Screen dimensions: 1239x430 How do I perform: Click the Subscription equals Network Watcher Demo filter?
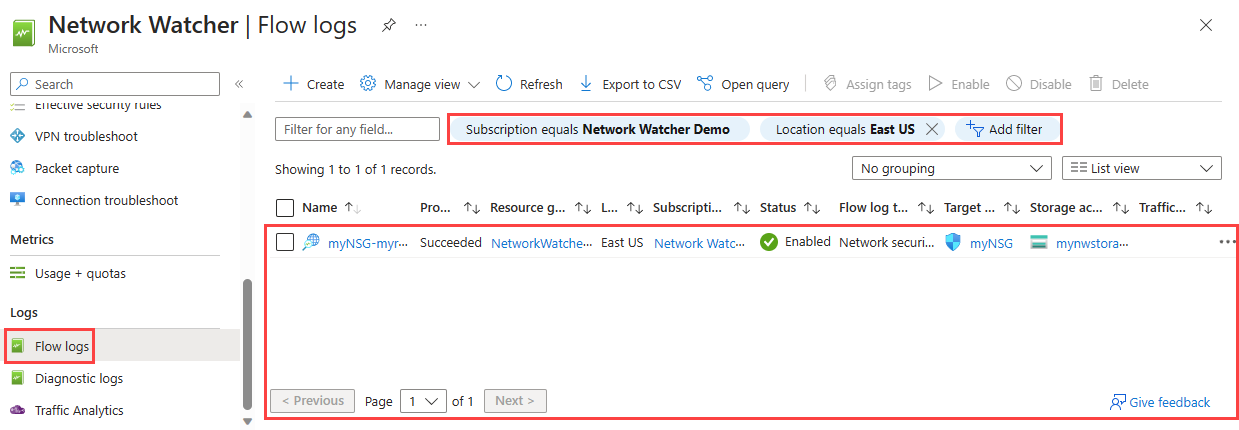click(x=598, y=129)
